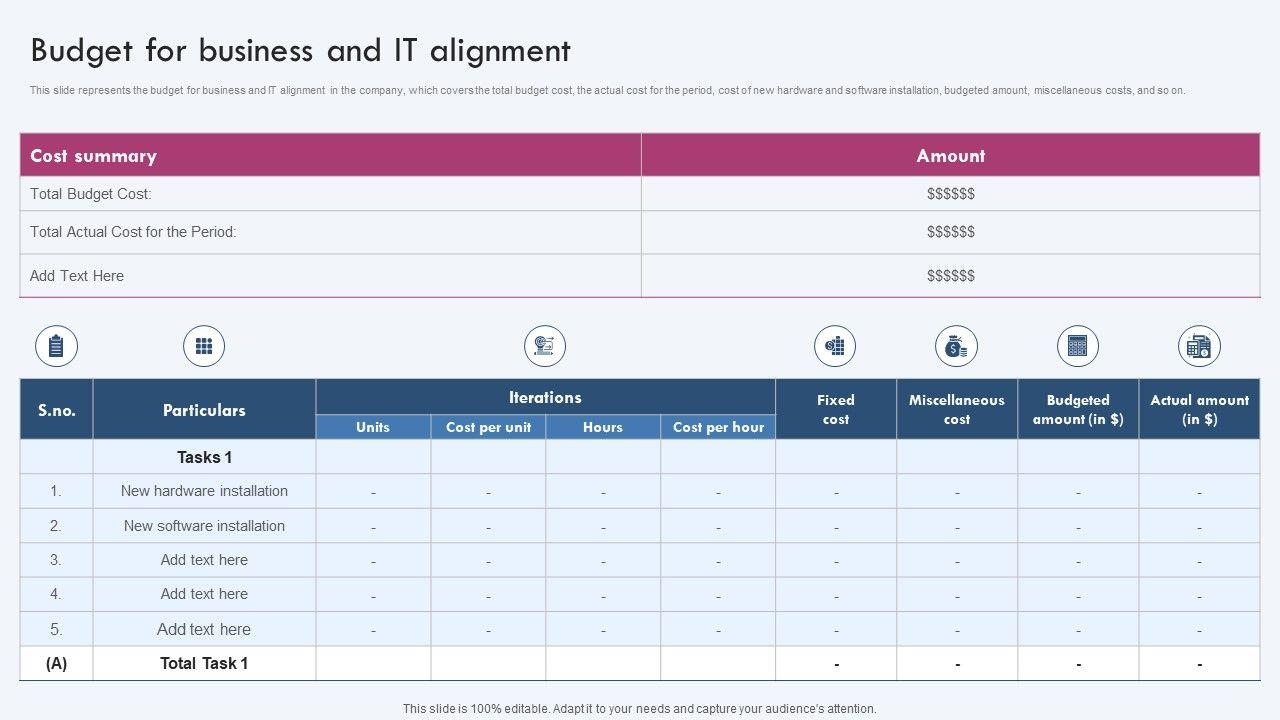Select Hours cell in row 3
The width and height of the screenshot is (1280, 720).
click(603, 560)
